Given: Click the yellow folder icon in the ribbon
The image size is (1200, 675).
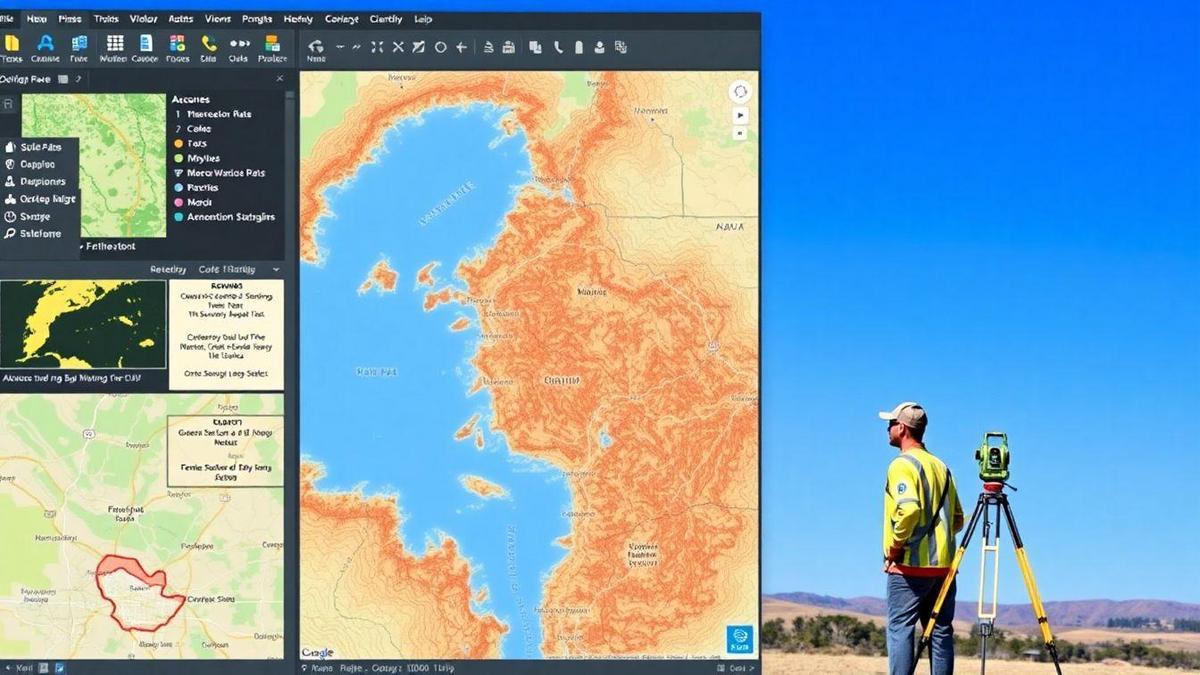Looking at the screenshot, I should (12, 43).
